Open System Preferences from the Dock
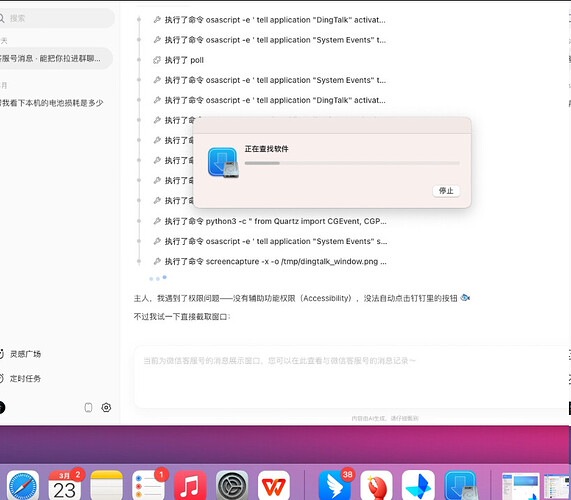The image size is (571, 500). 232,486
